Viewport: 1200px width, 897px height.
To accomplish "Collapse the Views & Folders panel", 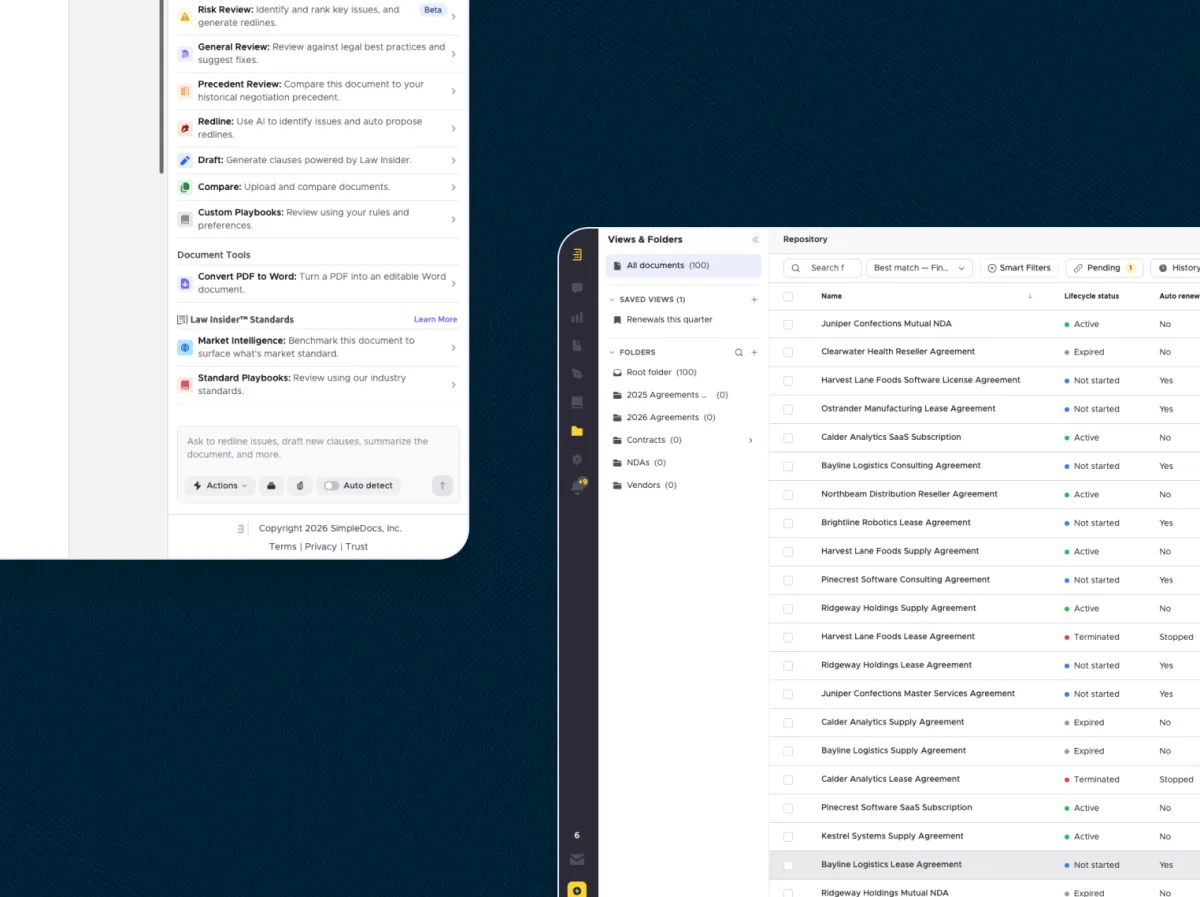I will pos(755,240).
